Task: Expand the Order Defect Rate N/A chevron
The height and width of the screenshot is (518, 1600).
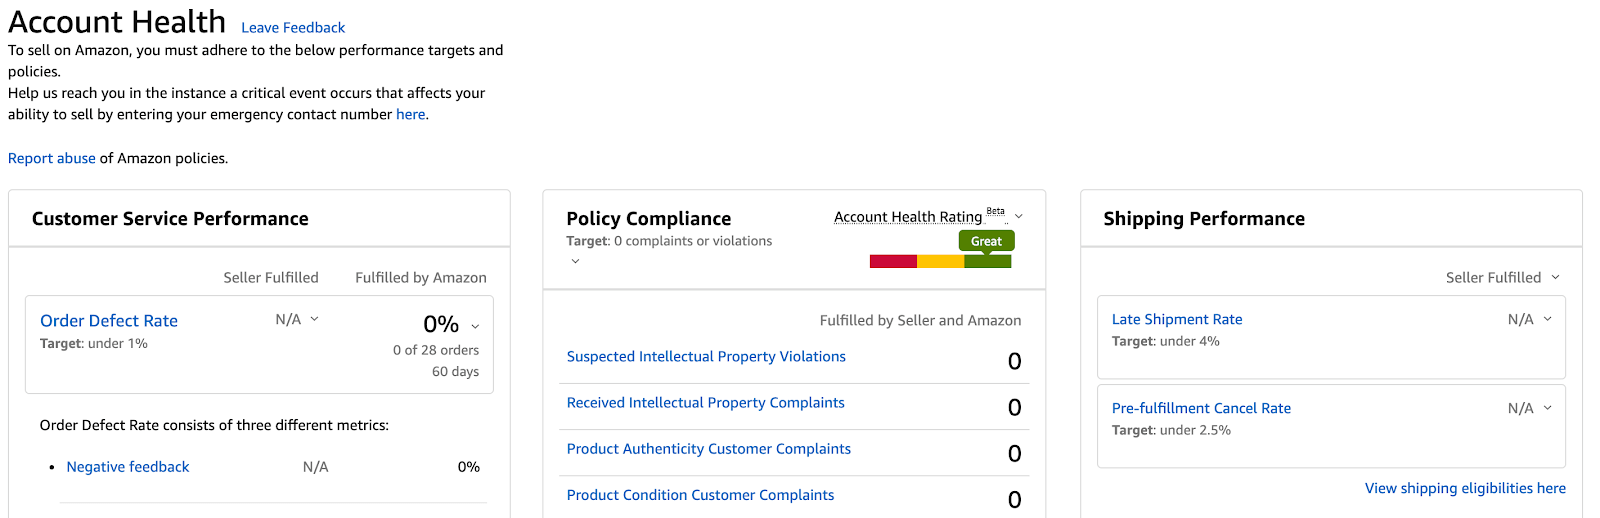Action: click(314, 319)
